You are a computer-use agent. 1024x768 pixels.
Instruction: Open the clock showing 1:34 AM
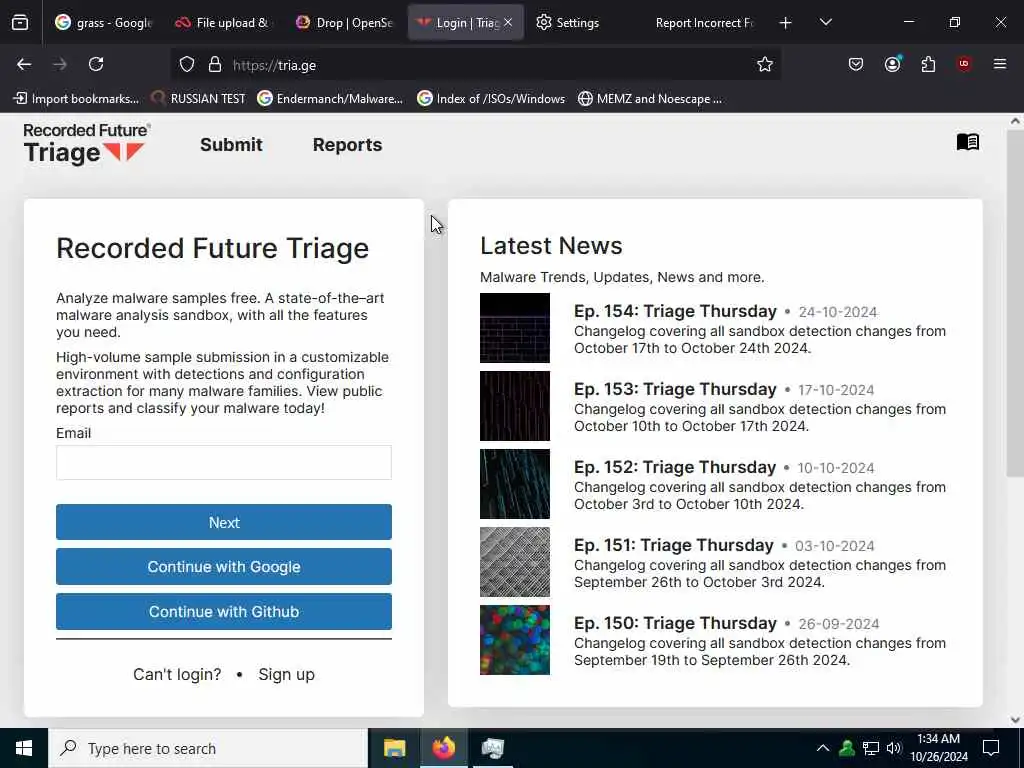[x=939, y=748]
